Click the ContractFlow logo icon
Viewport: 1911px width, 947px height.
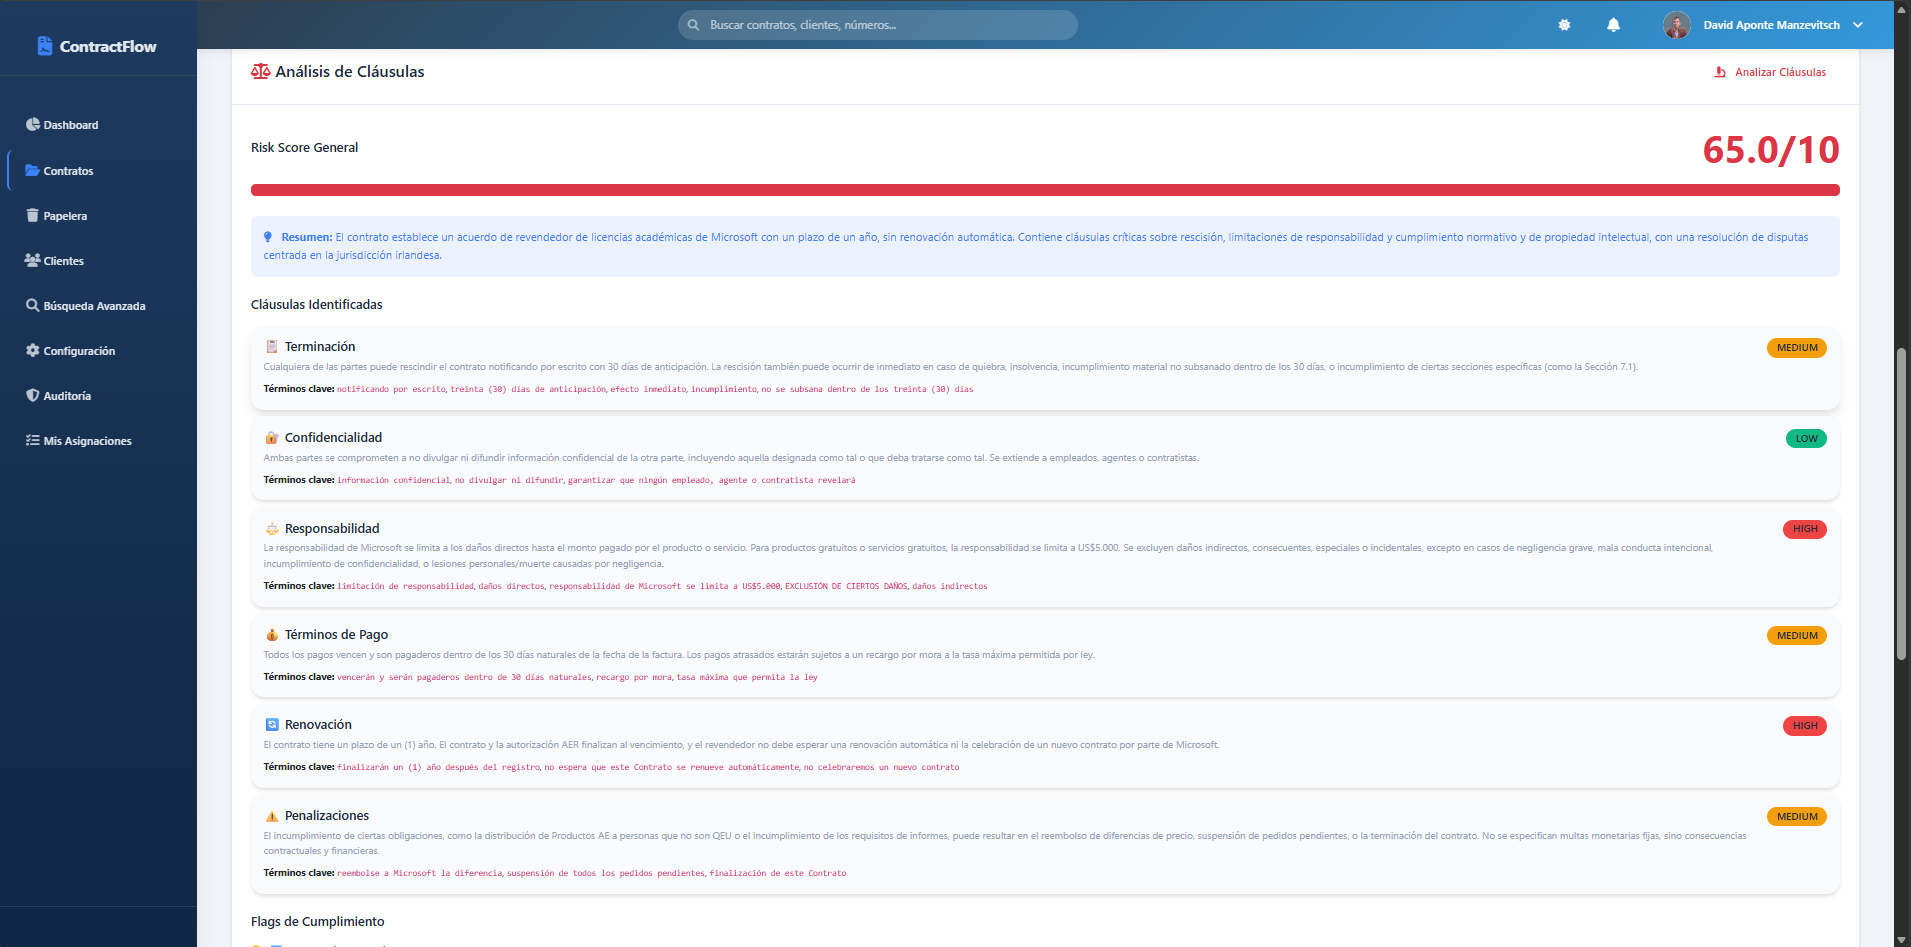(x=44, y=46)
